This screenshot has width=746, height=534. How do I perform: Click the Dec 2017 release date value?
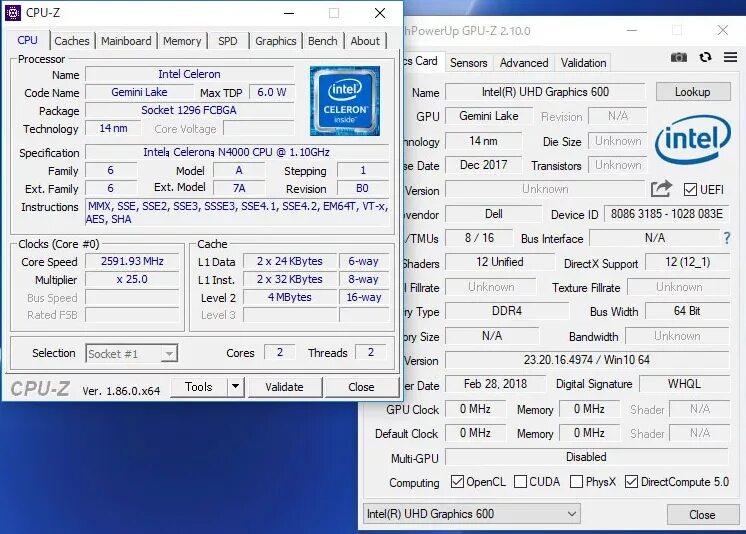[483, 165]
